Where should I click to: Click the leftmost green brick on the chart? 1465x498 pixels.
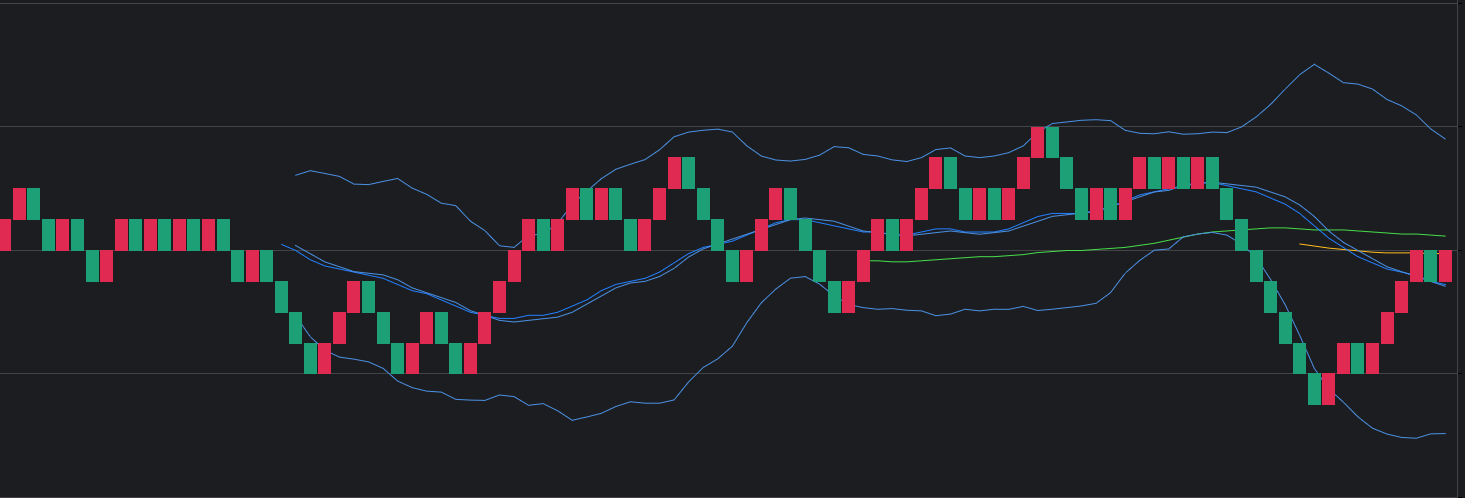33,203
